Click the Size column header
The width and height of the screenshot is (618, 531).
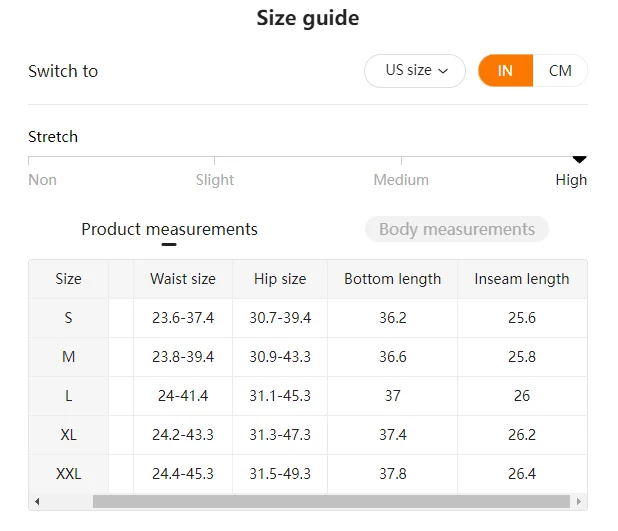69,279
